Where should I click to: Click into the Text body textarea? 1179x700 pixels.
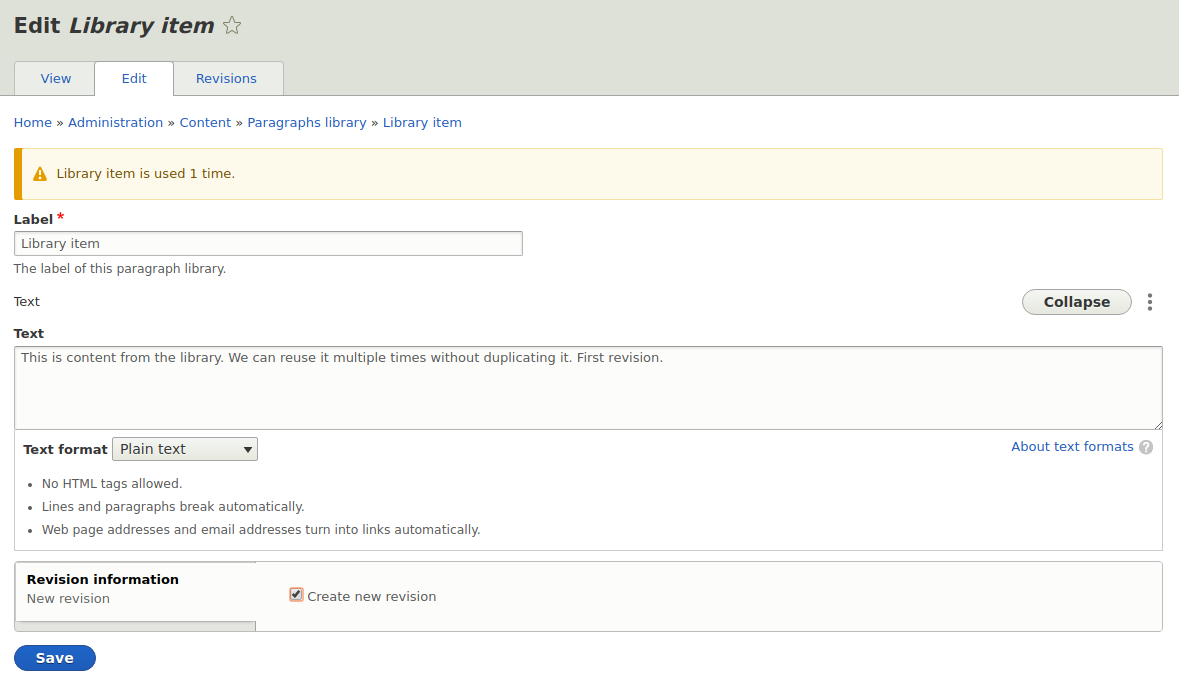(588, 385)
